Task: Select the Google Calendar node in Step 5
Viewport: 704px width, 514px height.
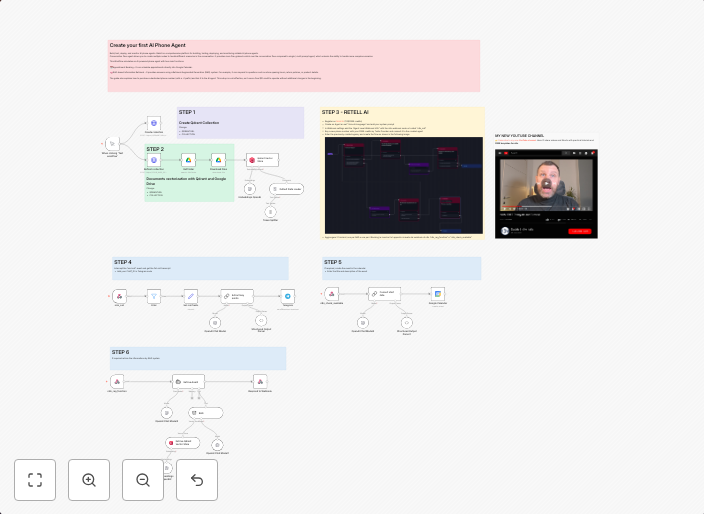Action: [438, 294]
